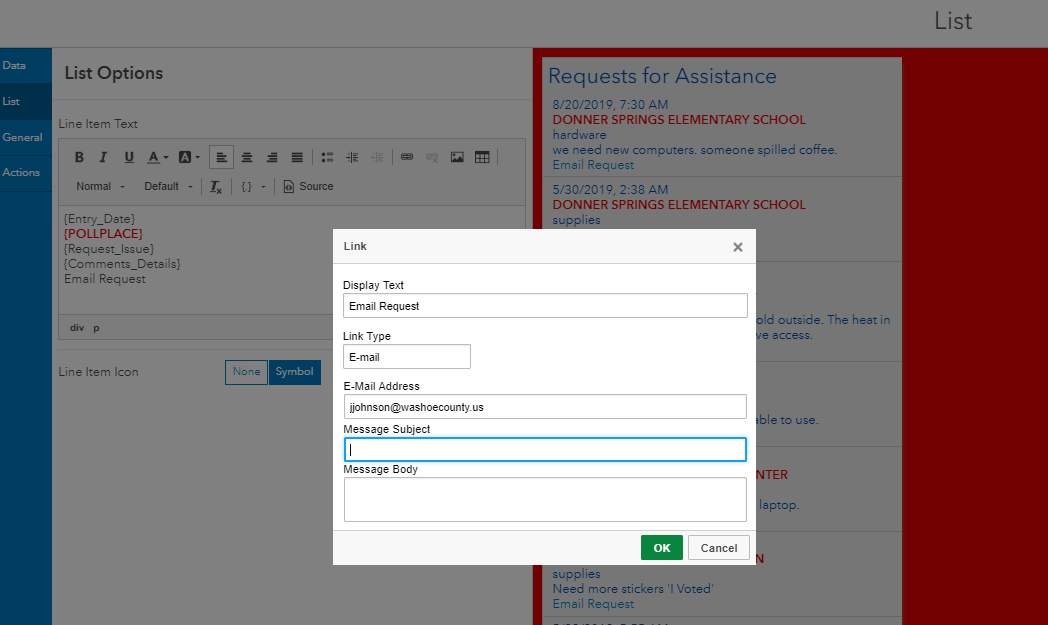Click the {Request_Issue} placeholder in editor

click(x=109, y=249)
